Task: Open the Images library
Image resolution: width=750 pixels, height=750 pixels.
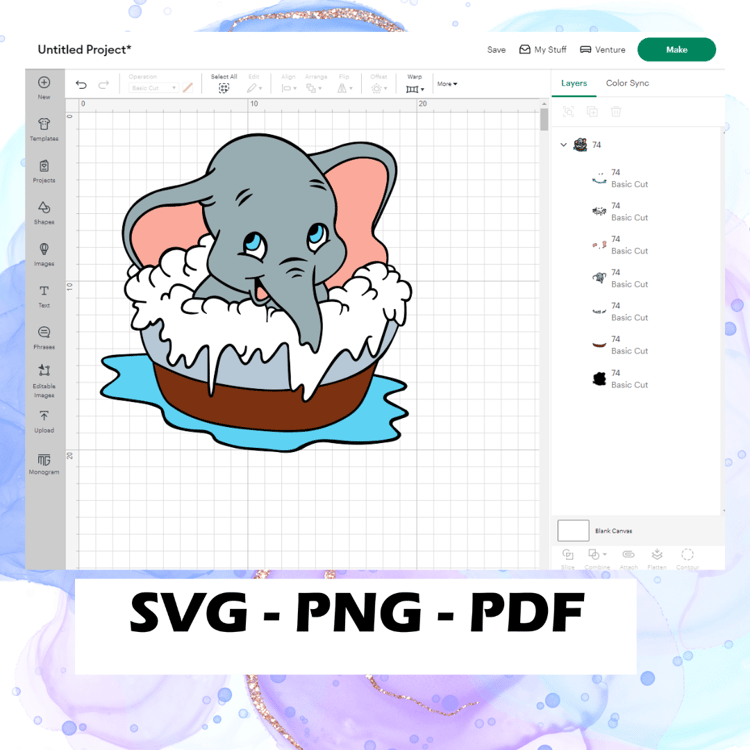Action: 44,254
